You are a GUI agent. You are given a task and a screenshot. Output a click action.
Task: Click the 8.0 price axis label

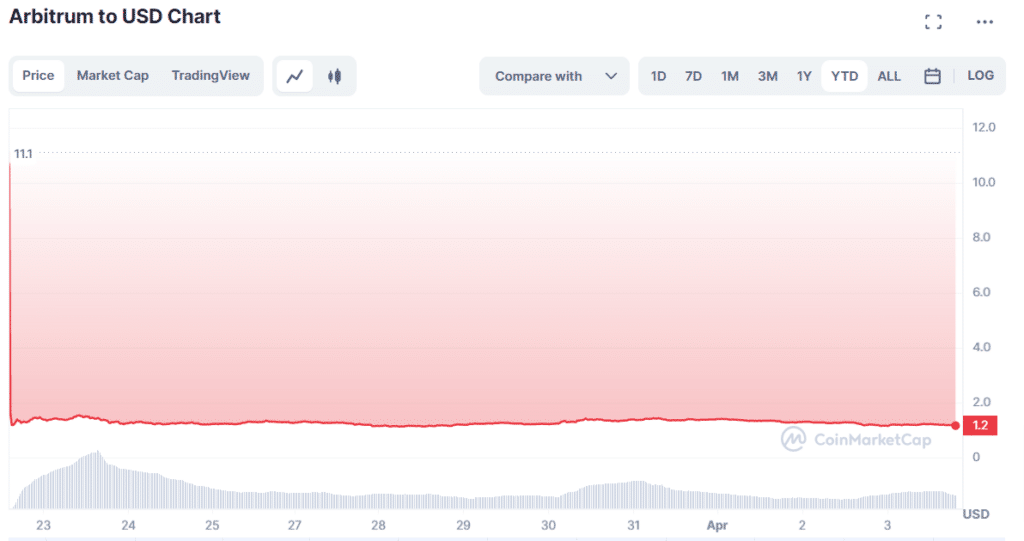[982, 237]
